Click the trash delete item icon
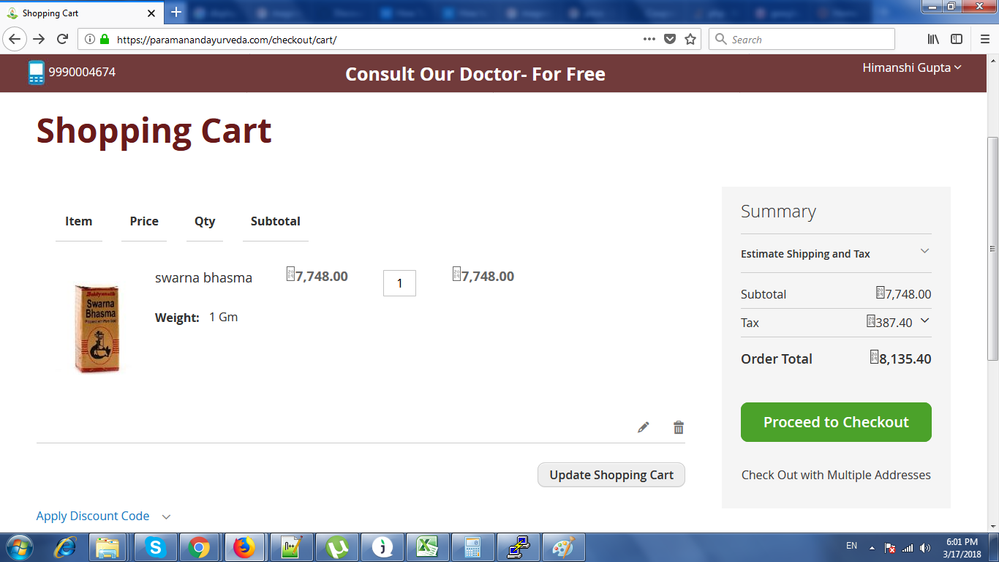The image size is (999, 562). tap(678, 427)
